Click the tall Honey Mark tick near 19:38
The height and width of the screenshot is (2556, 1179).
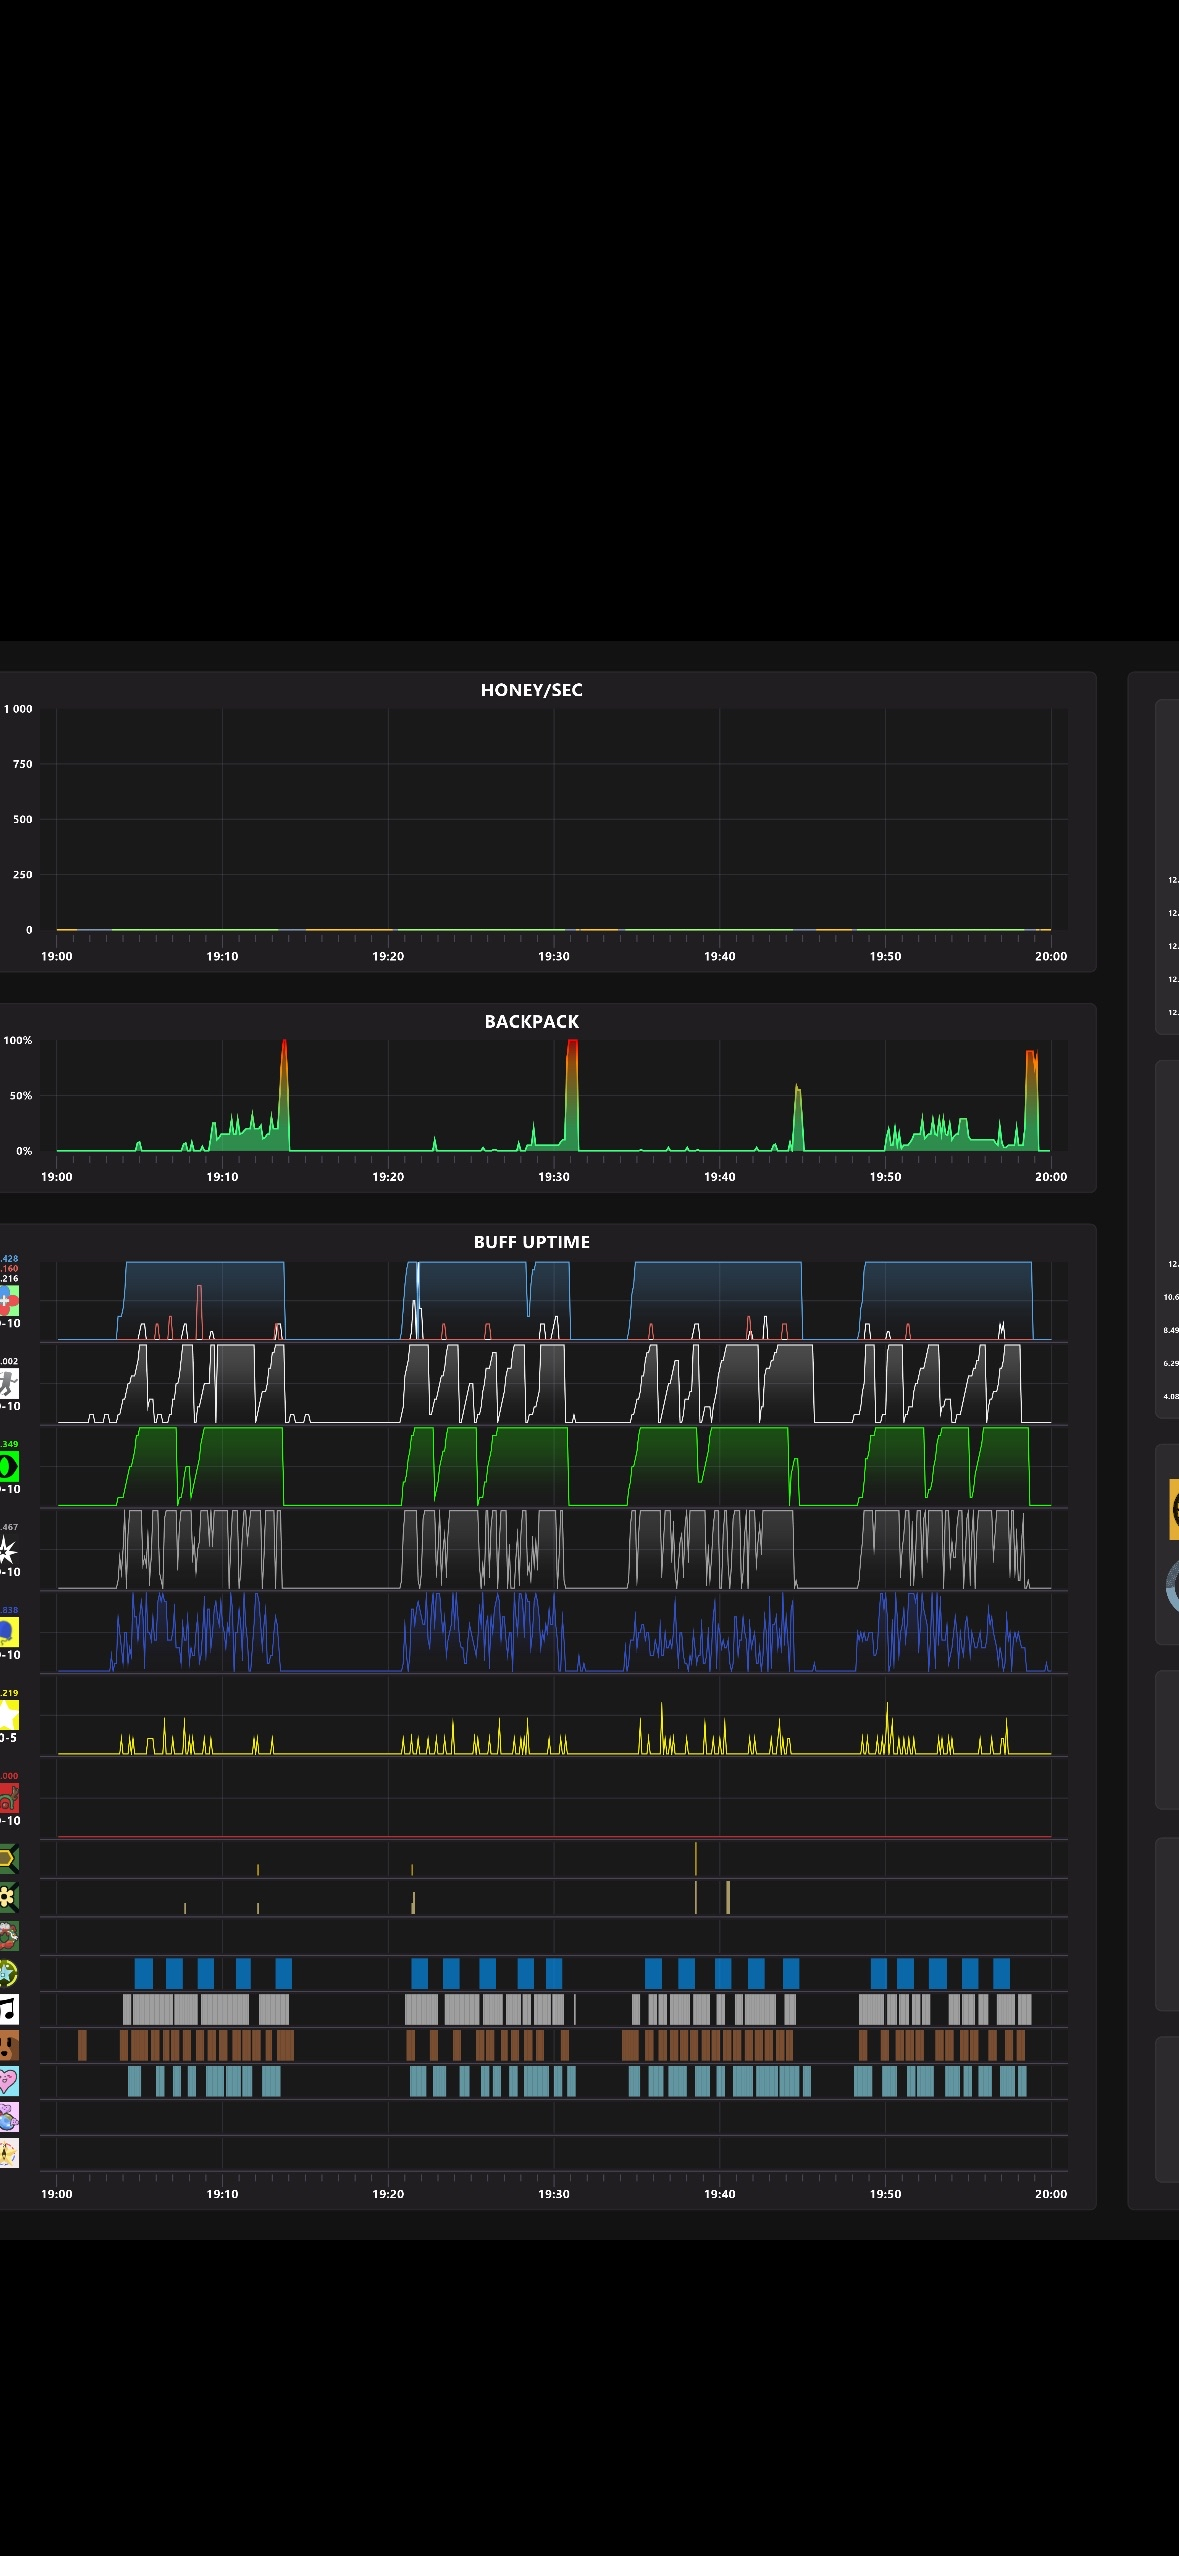[x=696, y=1859]
